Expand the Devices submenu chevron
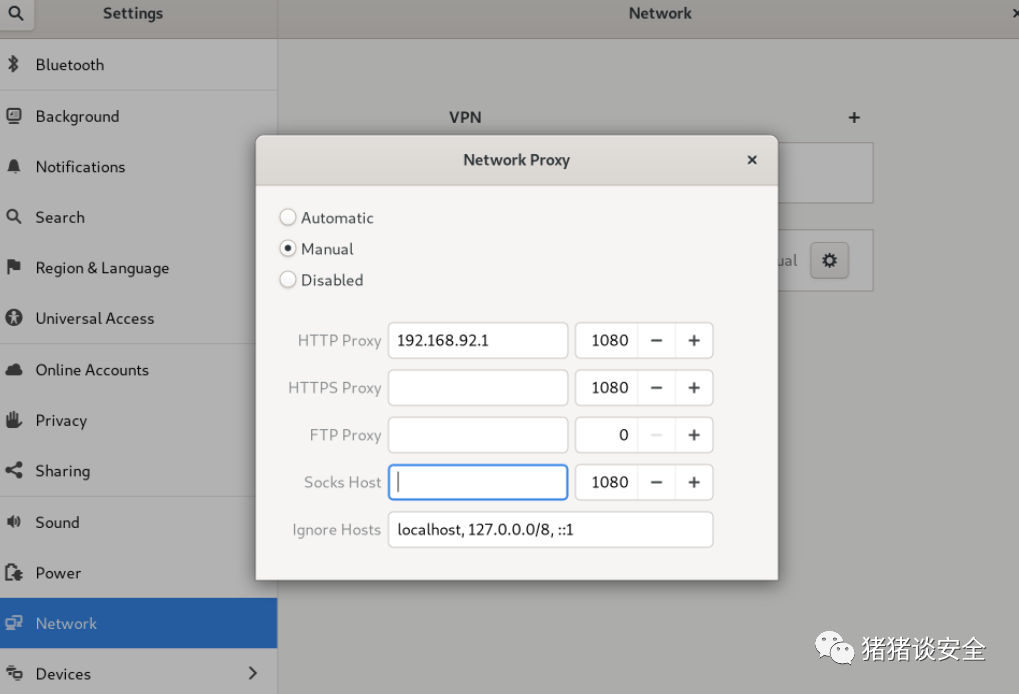This screenshot has width=1019, height=694. 253,673
